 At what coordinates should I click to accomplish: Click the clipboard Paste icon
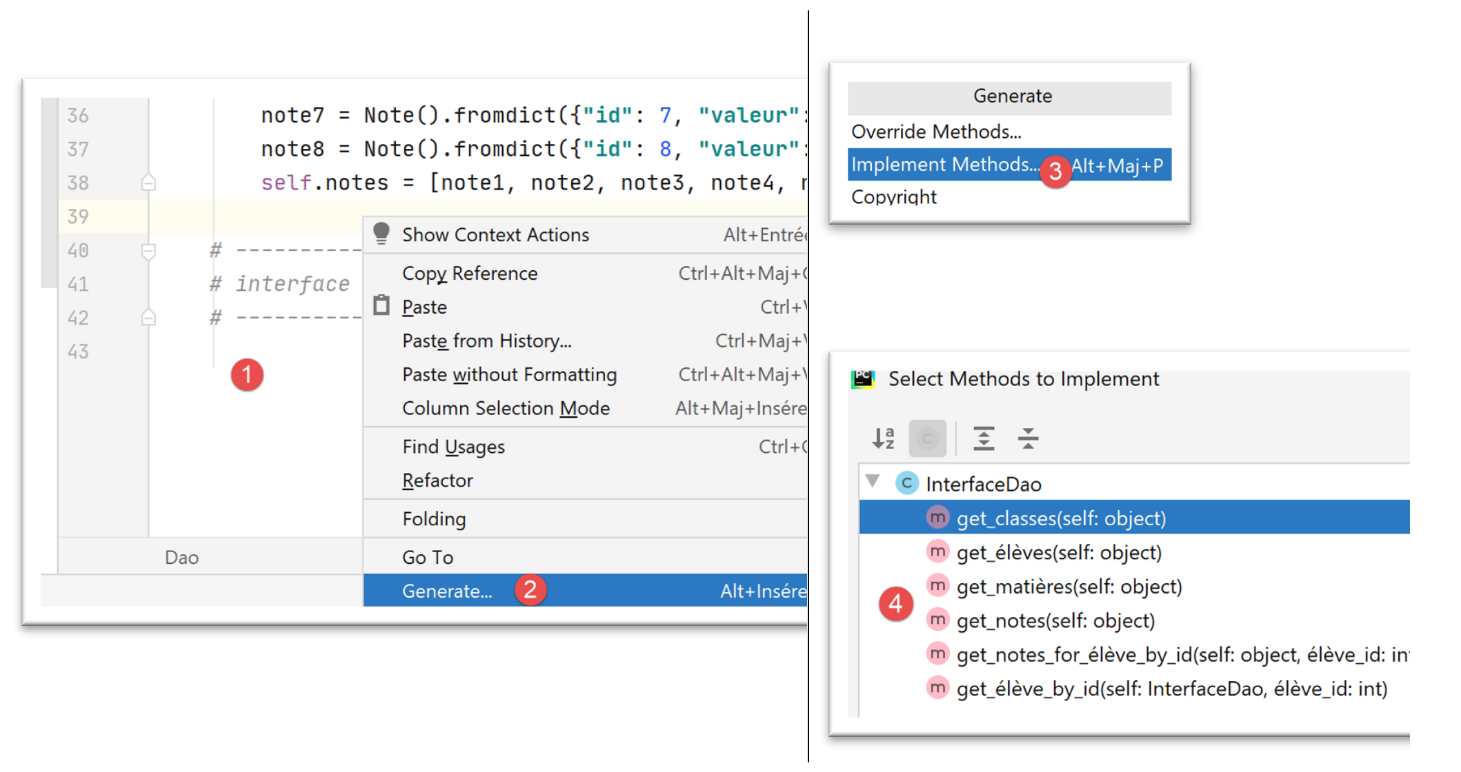point(381,306)
